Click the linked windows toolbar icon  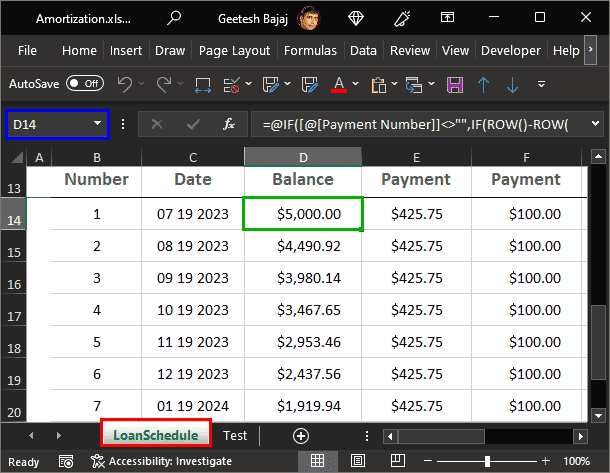click(414, 85)
